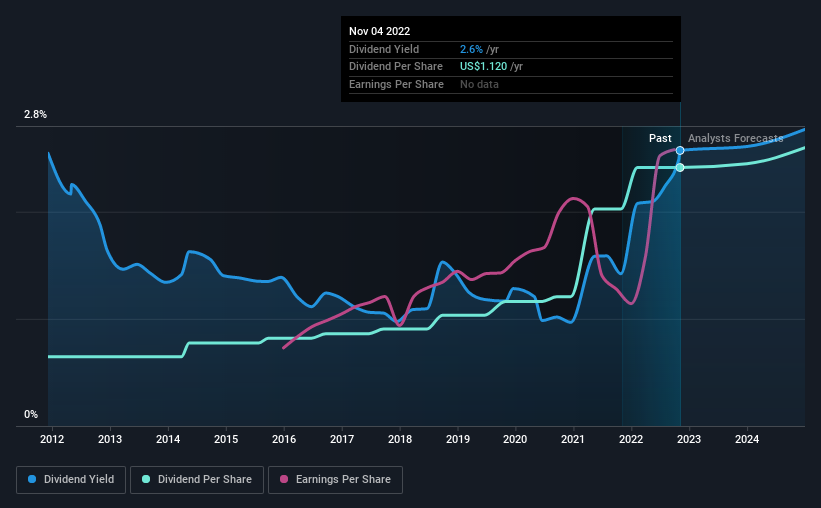
Task: Click the Nov 04 2022 tooltip date
Action: point(380,31)
